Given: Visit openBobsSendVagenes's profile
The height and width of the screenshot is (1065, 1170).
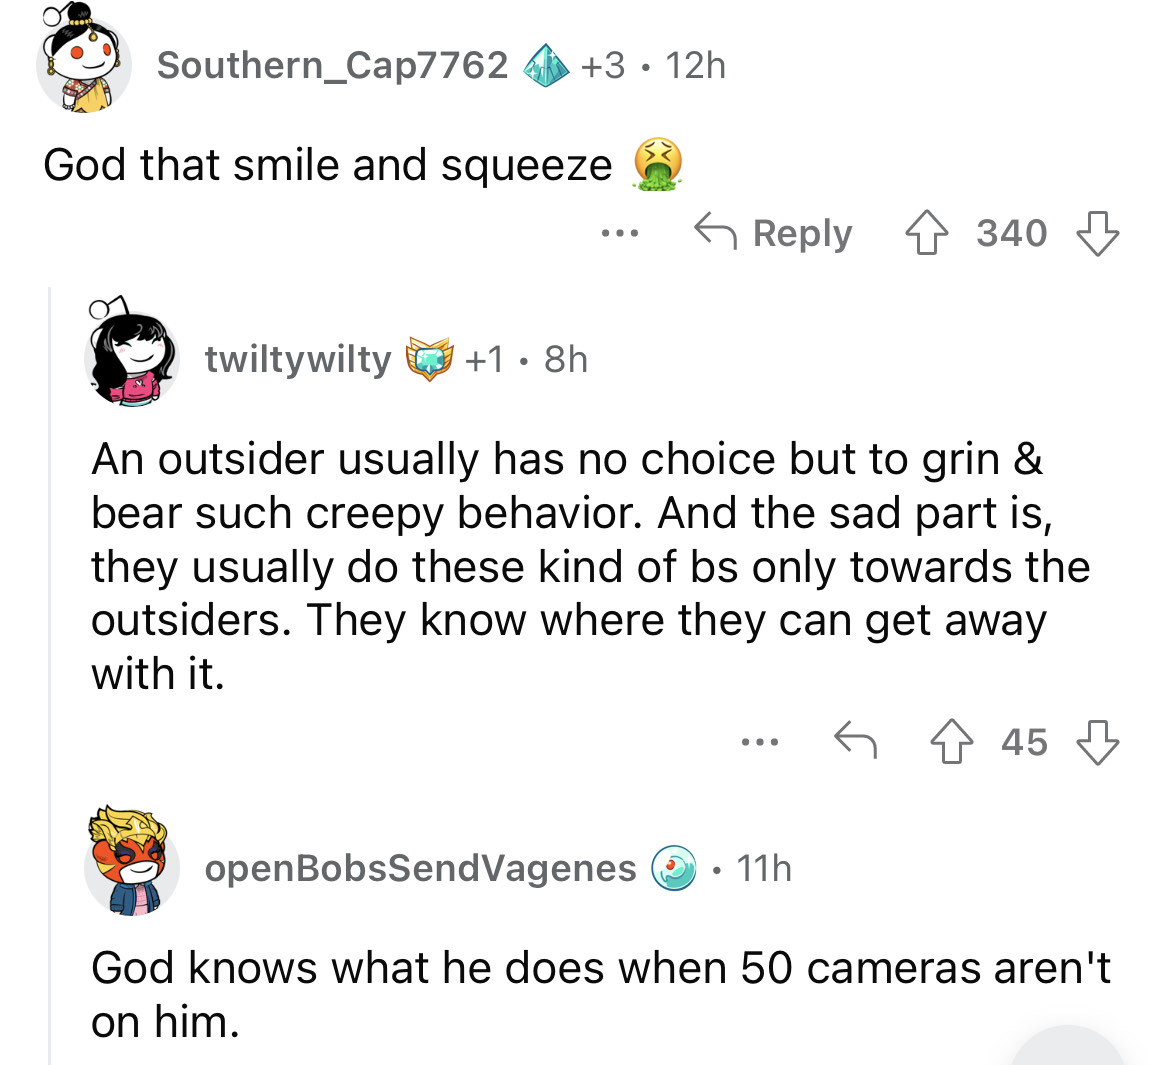Looking at the screenshot, I should [x=420, y=868].
